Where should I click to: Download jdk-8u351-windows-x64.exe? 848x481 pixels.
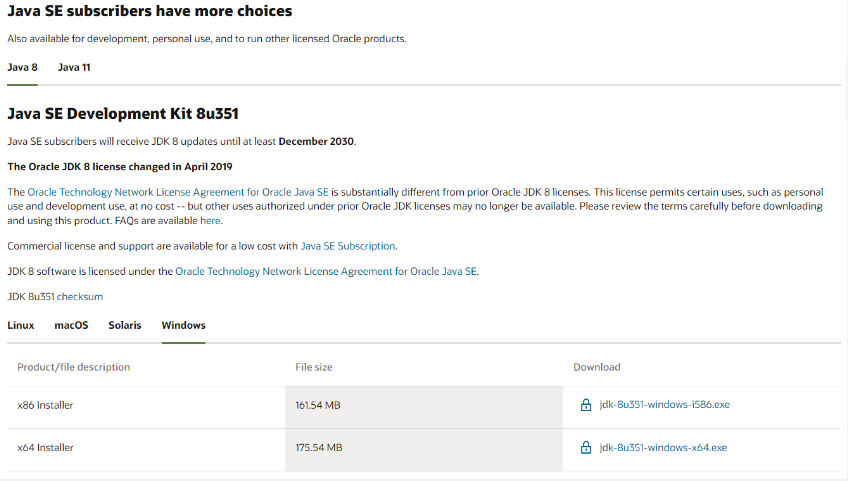pyautogui.click(x=663, y=447)
